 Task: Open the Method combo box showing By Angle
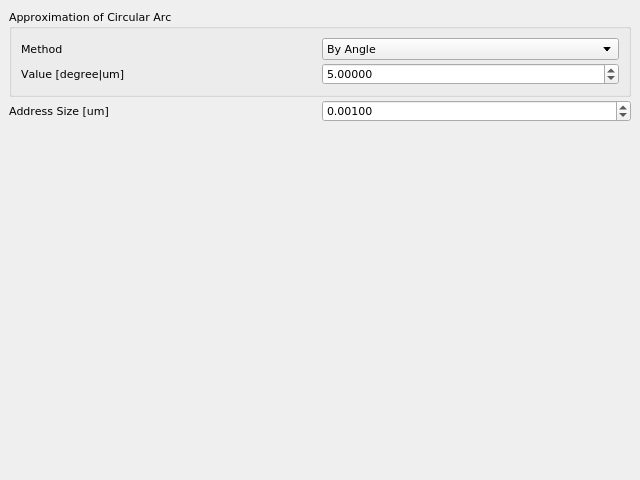click(x=470, y=49)
